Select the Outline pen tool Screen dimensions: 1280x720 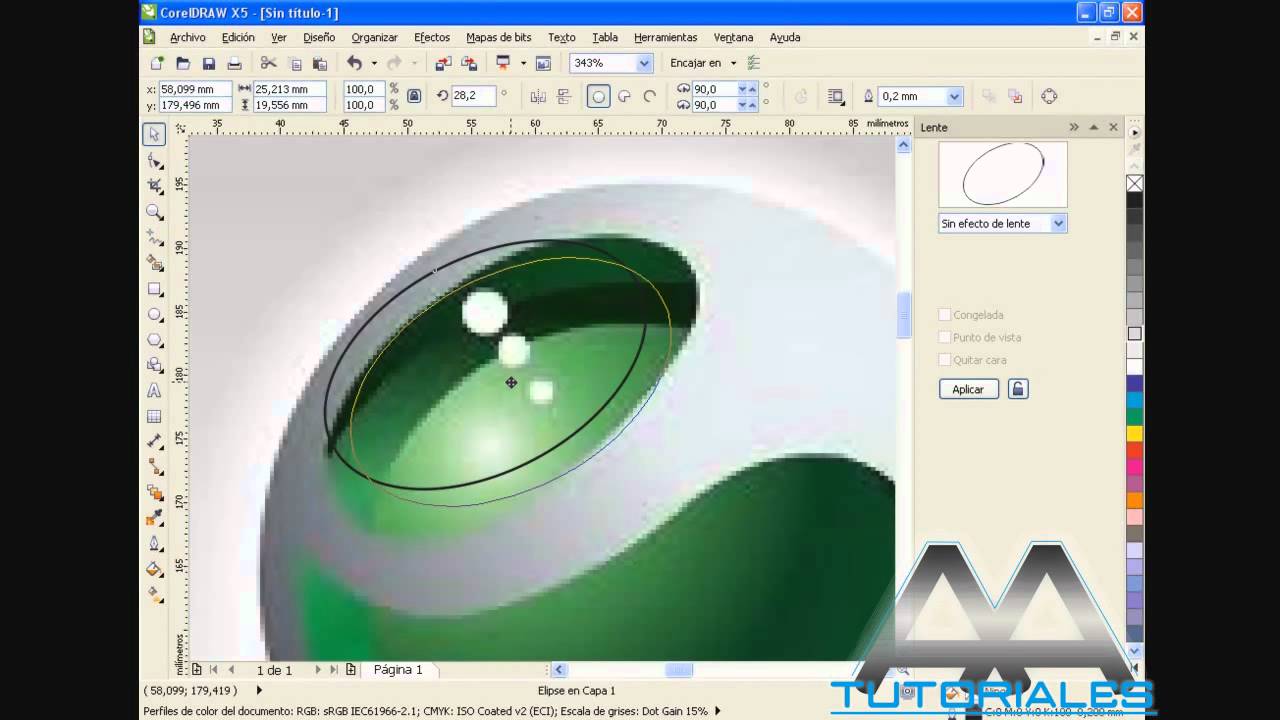coord(154,544)
